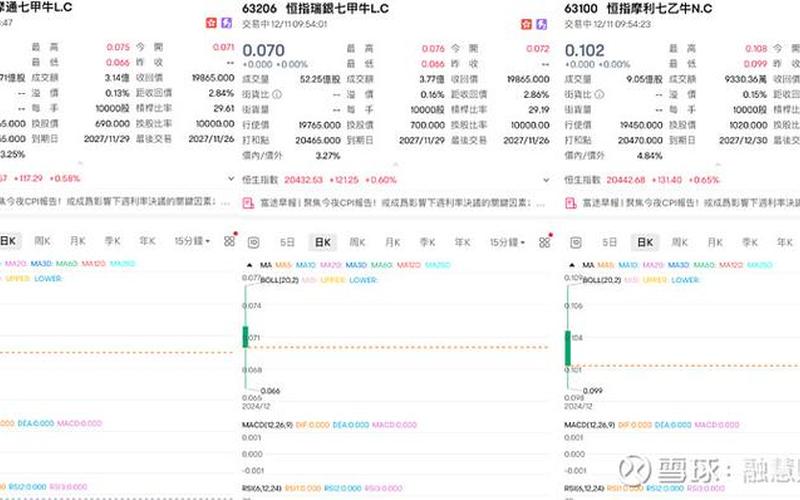Click Hong Kong market badge in leftmost panel
Image resolution: width=800 pixels, height=500 pixels.
pos(211,22)
